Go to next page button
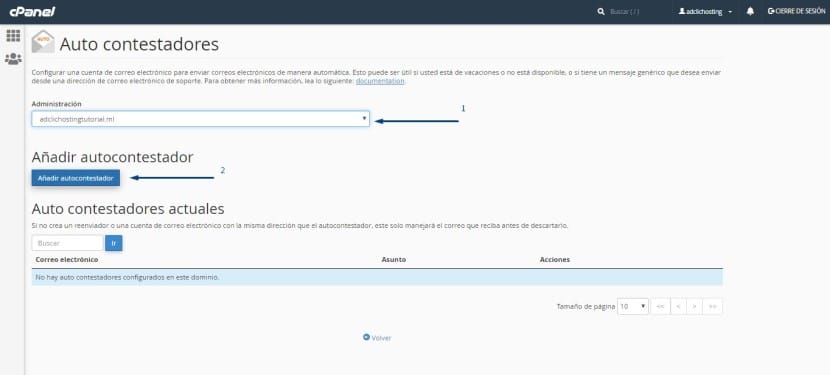The height and width of the screenshot is (375, 830). [694, 306]
